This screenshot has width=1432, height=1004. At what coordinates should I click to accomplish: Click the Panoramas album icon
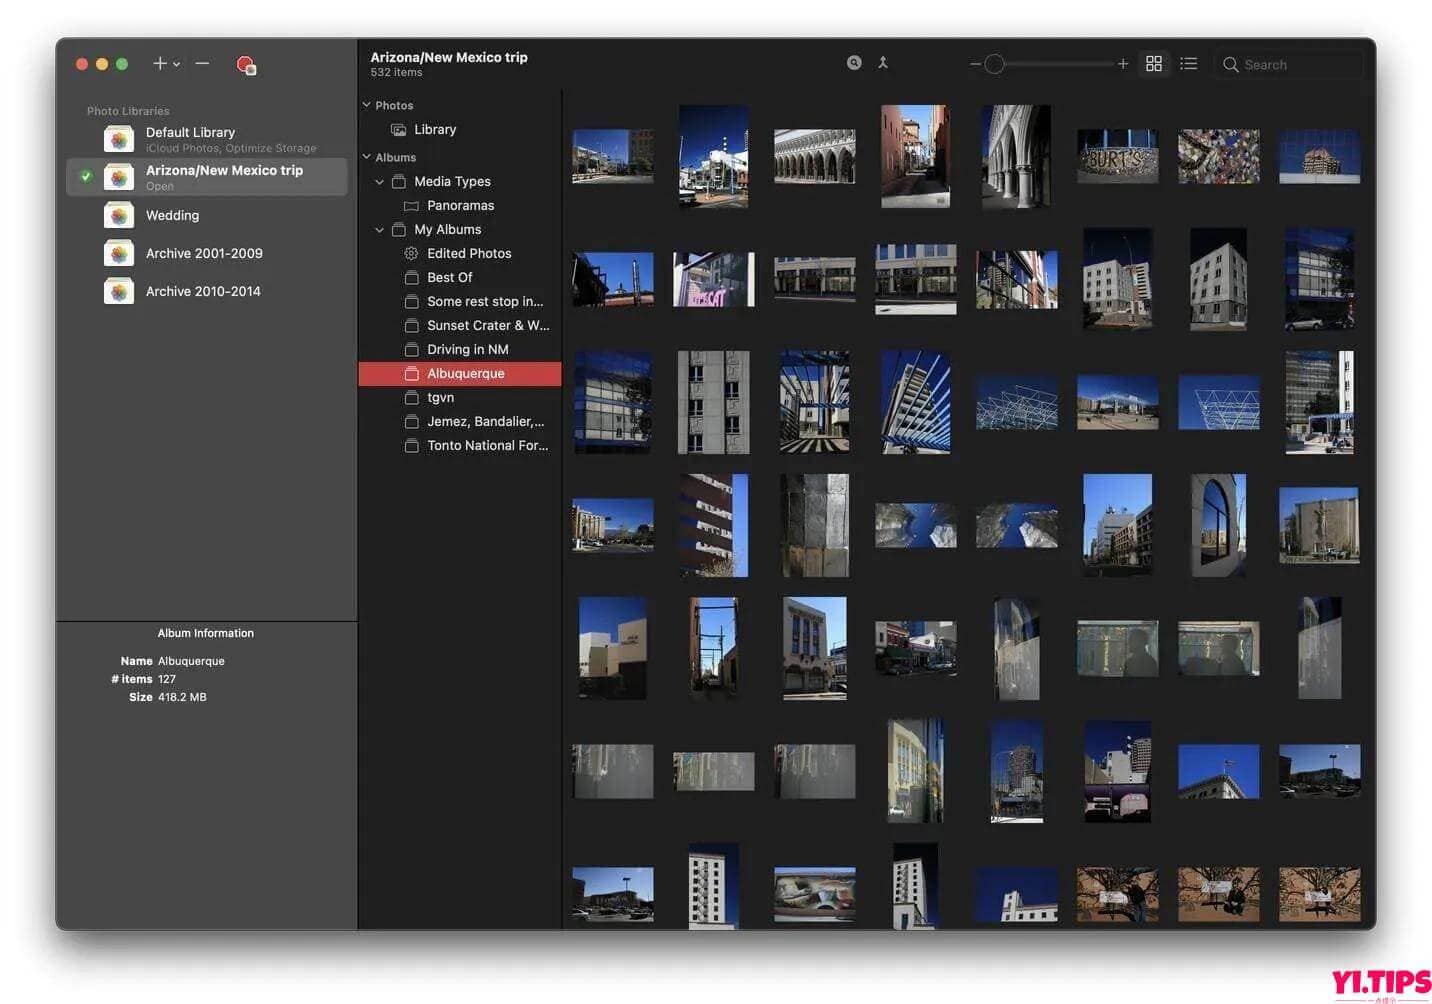(411, 205)
